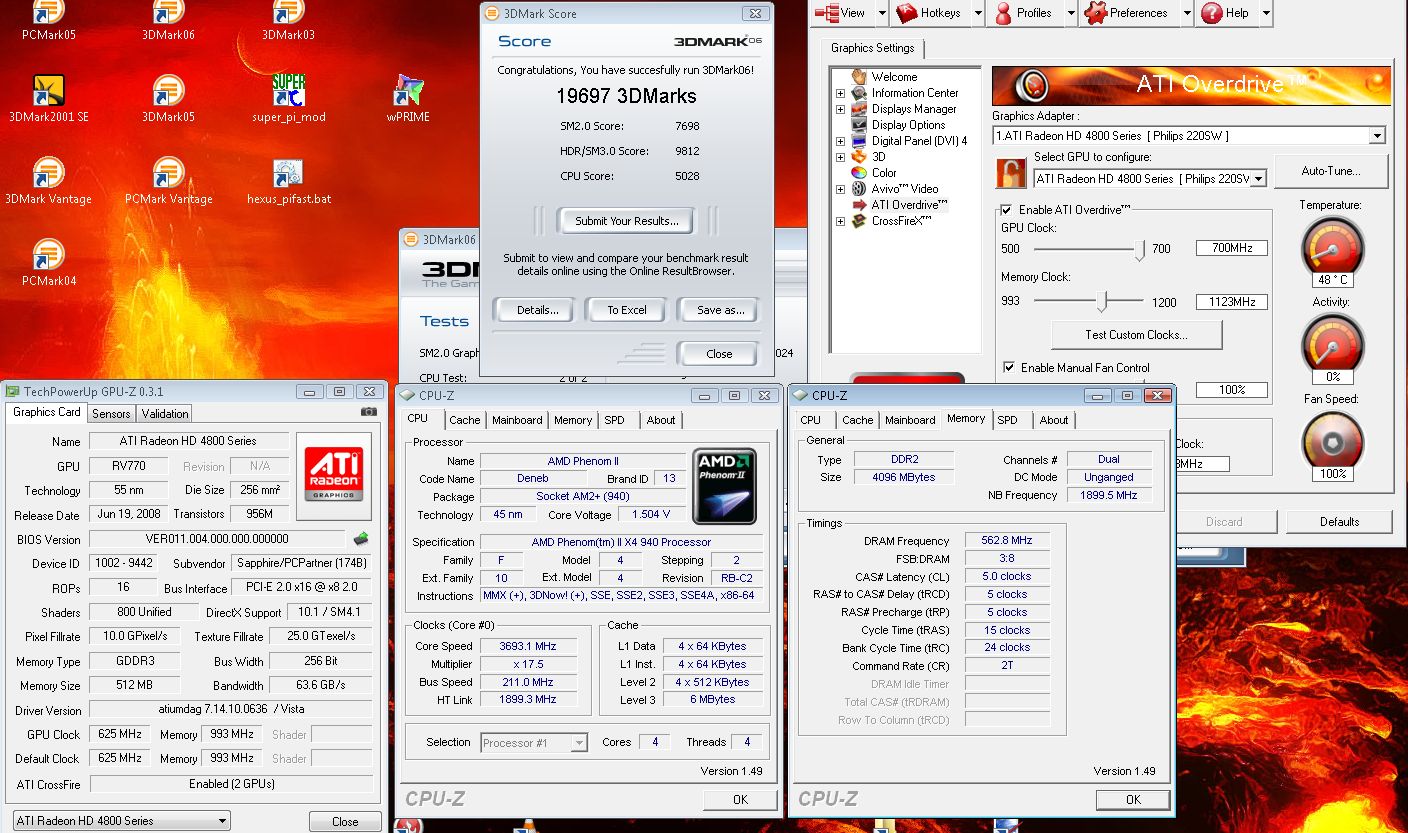Screen dimensions: 1408x833
Task: Click the Close button in GPU-Z
Action: click(x=345, y=821)
